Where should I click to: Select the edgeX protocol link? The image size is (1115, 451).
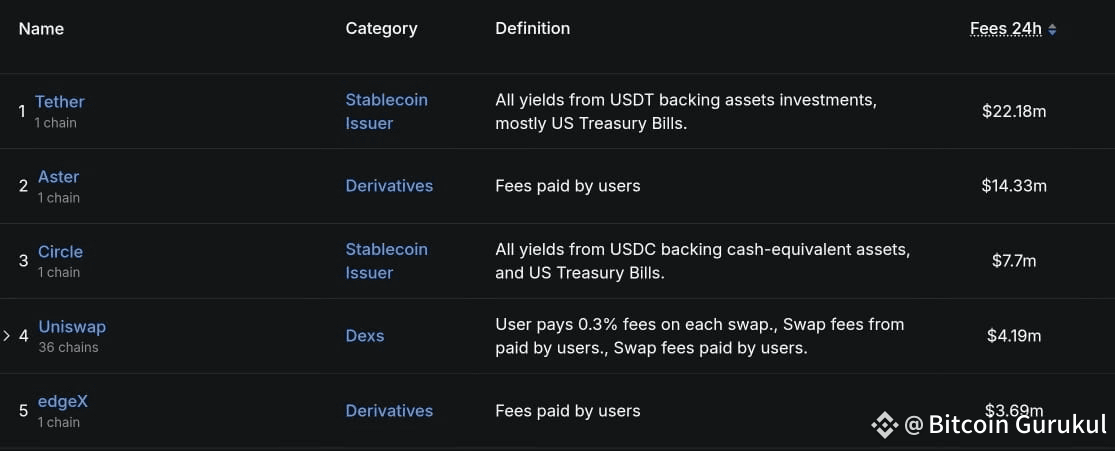point(63,401)
